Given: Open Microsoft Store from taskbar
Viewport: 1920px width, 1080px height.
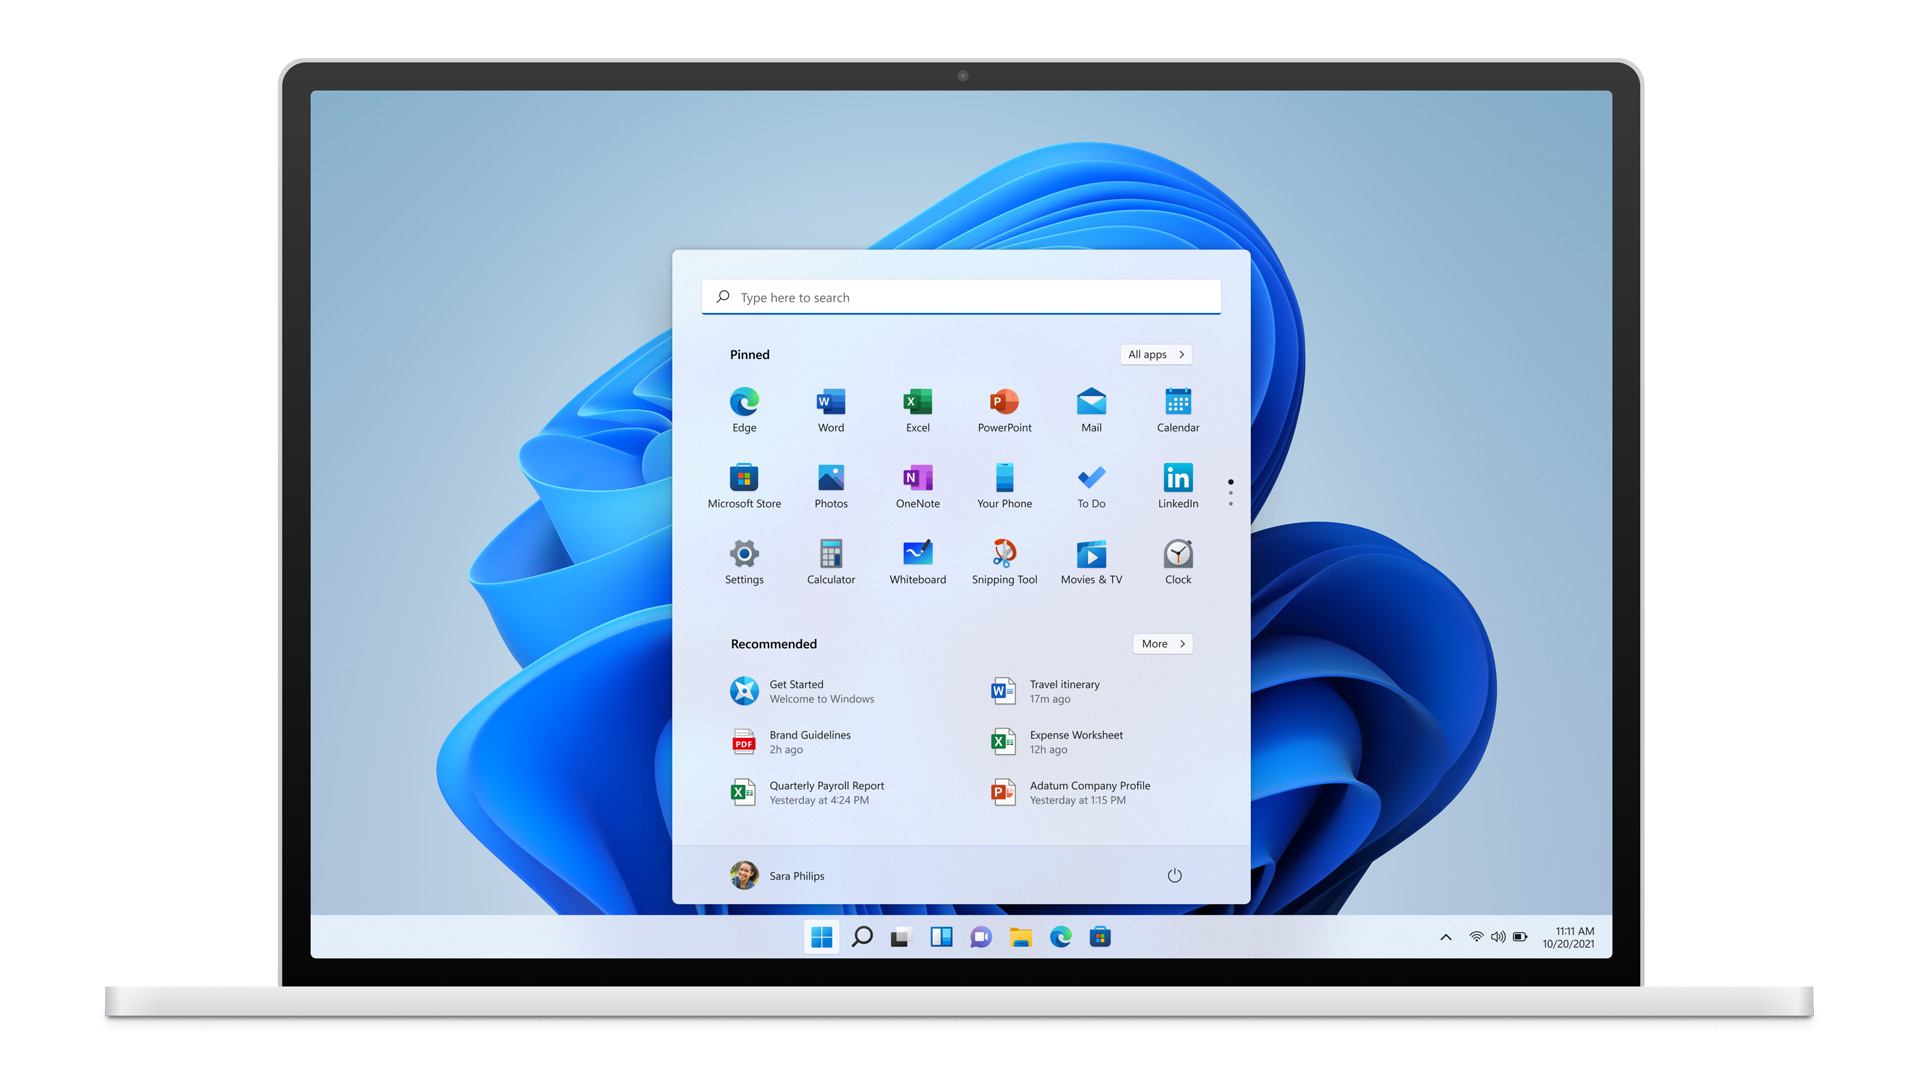Looking at the screenshot, I should (x=1097, y=938).
